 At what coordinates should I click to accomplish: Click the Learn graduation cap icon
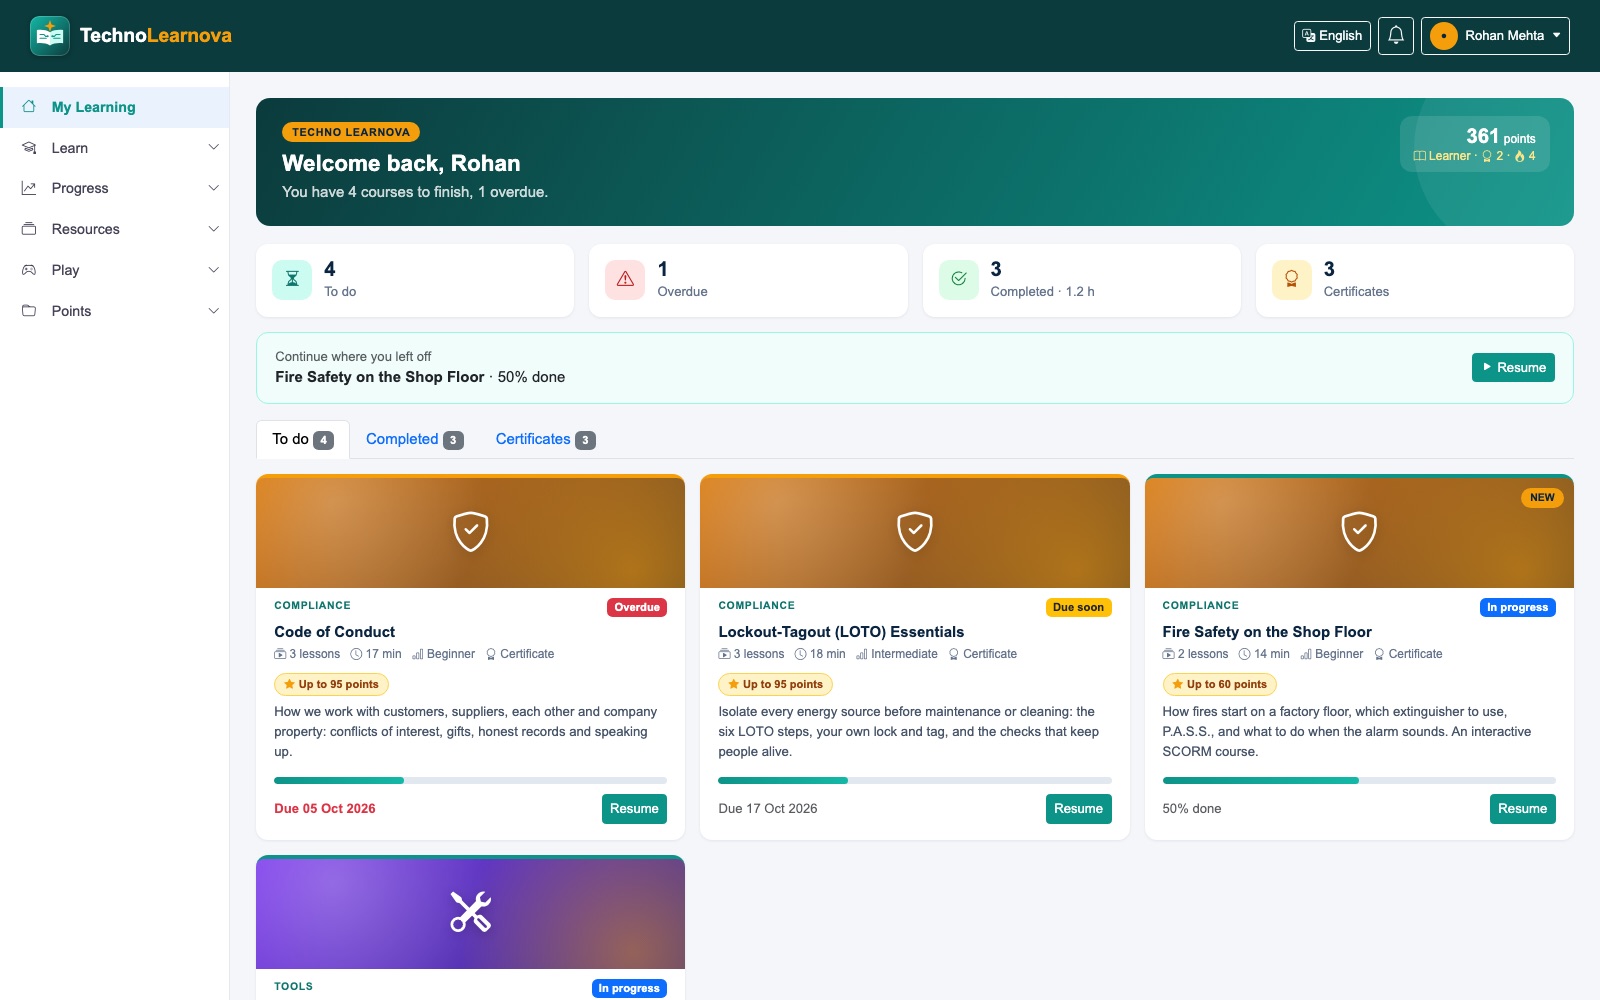29,148
